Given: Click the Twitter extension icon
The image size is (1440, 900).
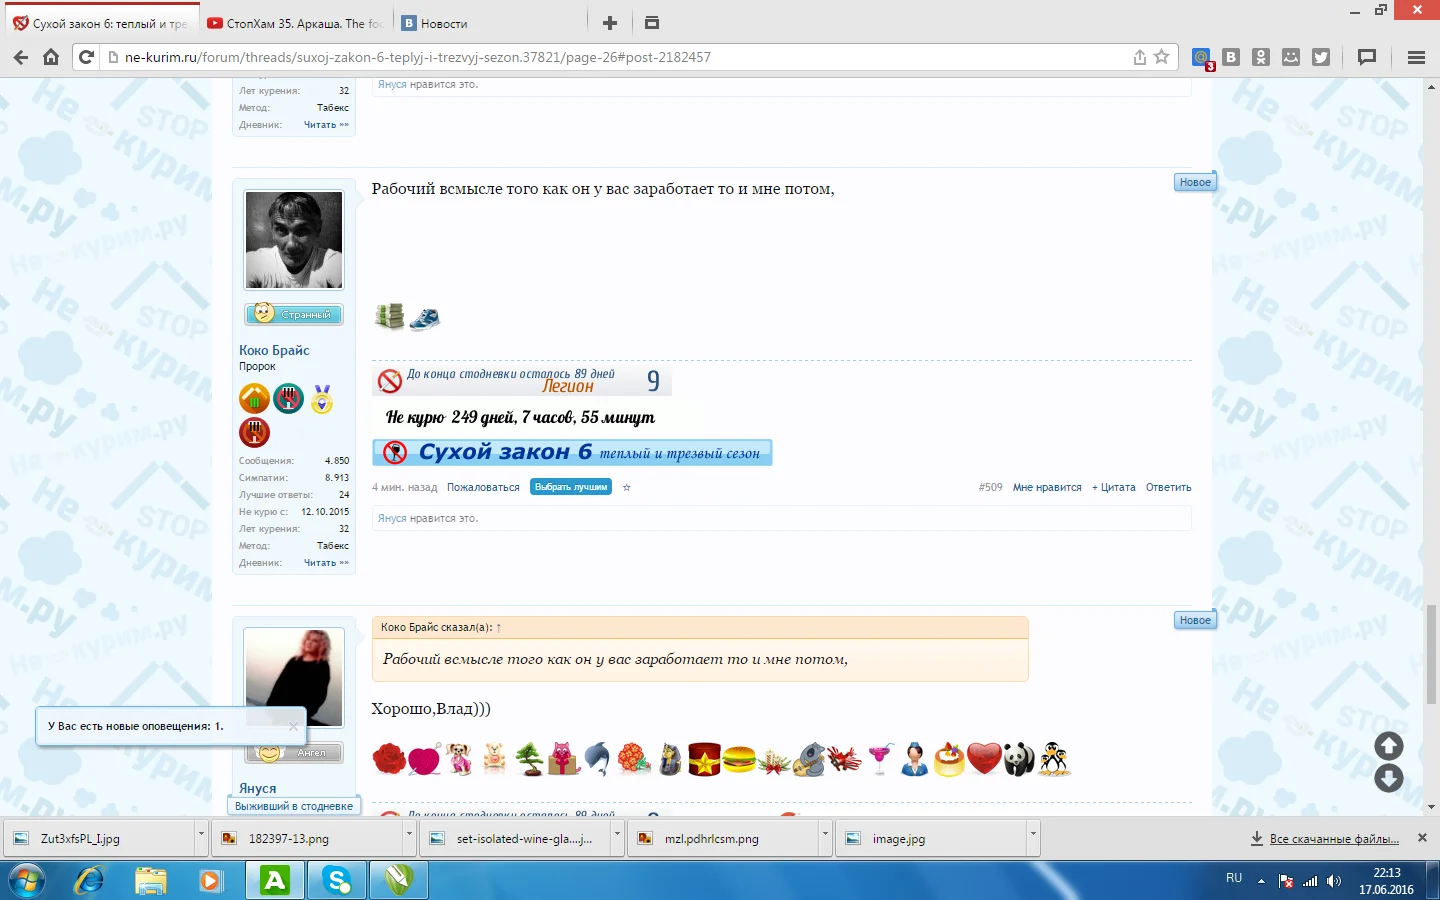Looking at the screenshot, I should [1321, 57].
